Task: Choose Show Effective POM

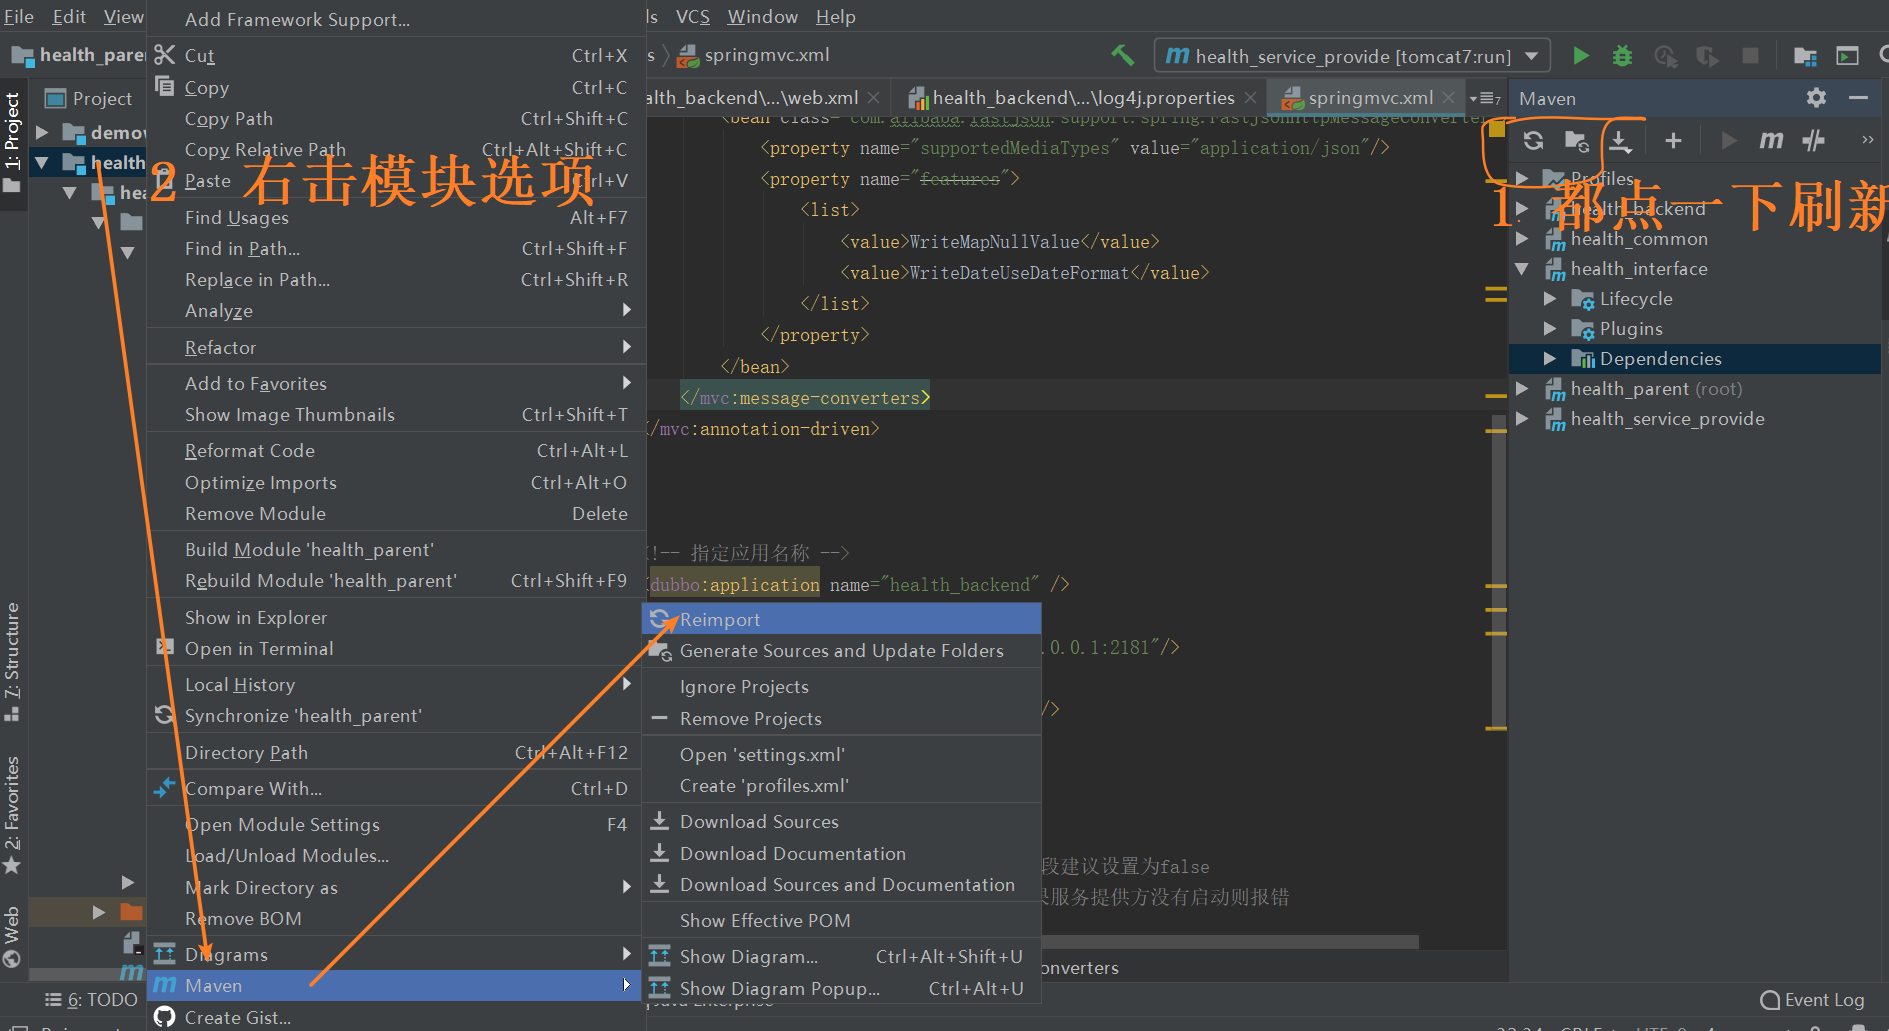Action: tap(841, 921)
